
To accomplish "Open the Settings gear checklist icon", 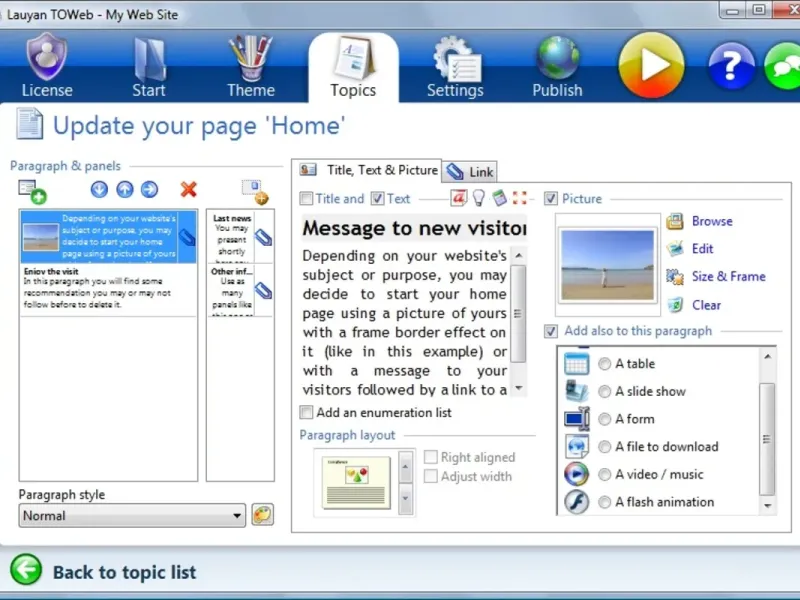I will (x=456, y=59).
